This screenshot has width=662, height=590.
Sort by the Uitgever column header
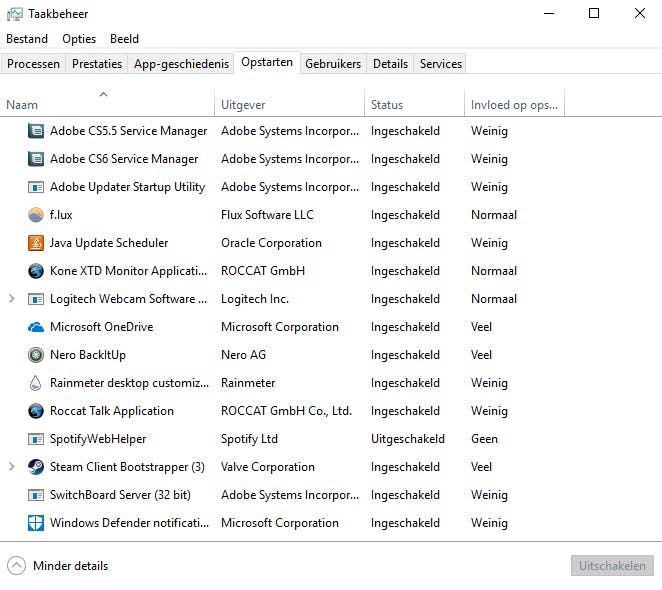243,105
